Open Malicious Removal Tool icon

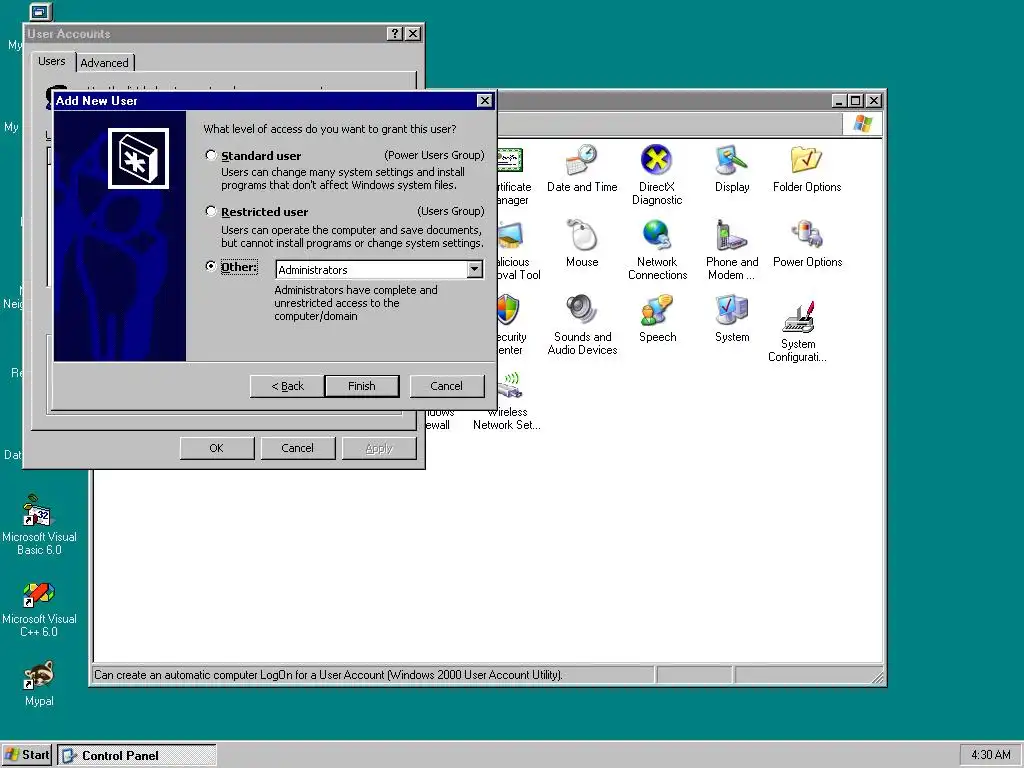coord(511,236)
